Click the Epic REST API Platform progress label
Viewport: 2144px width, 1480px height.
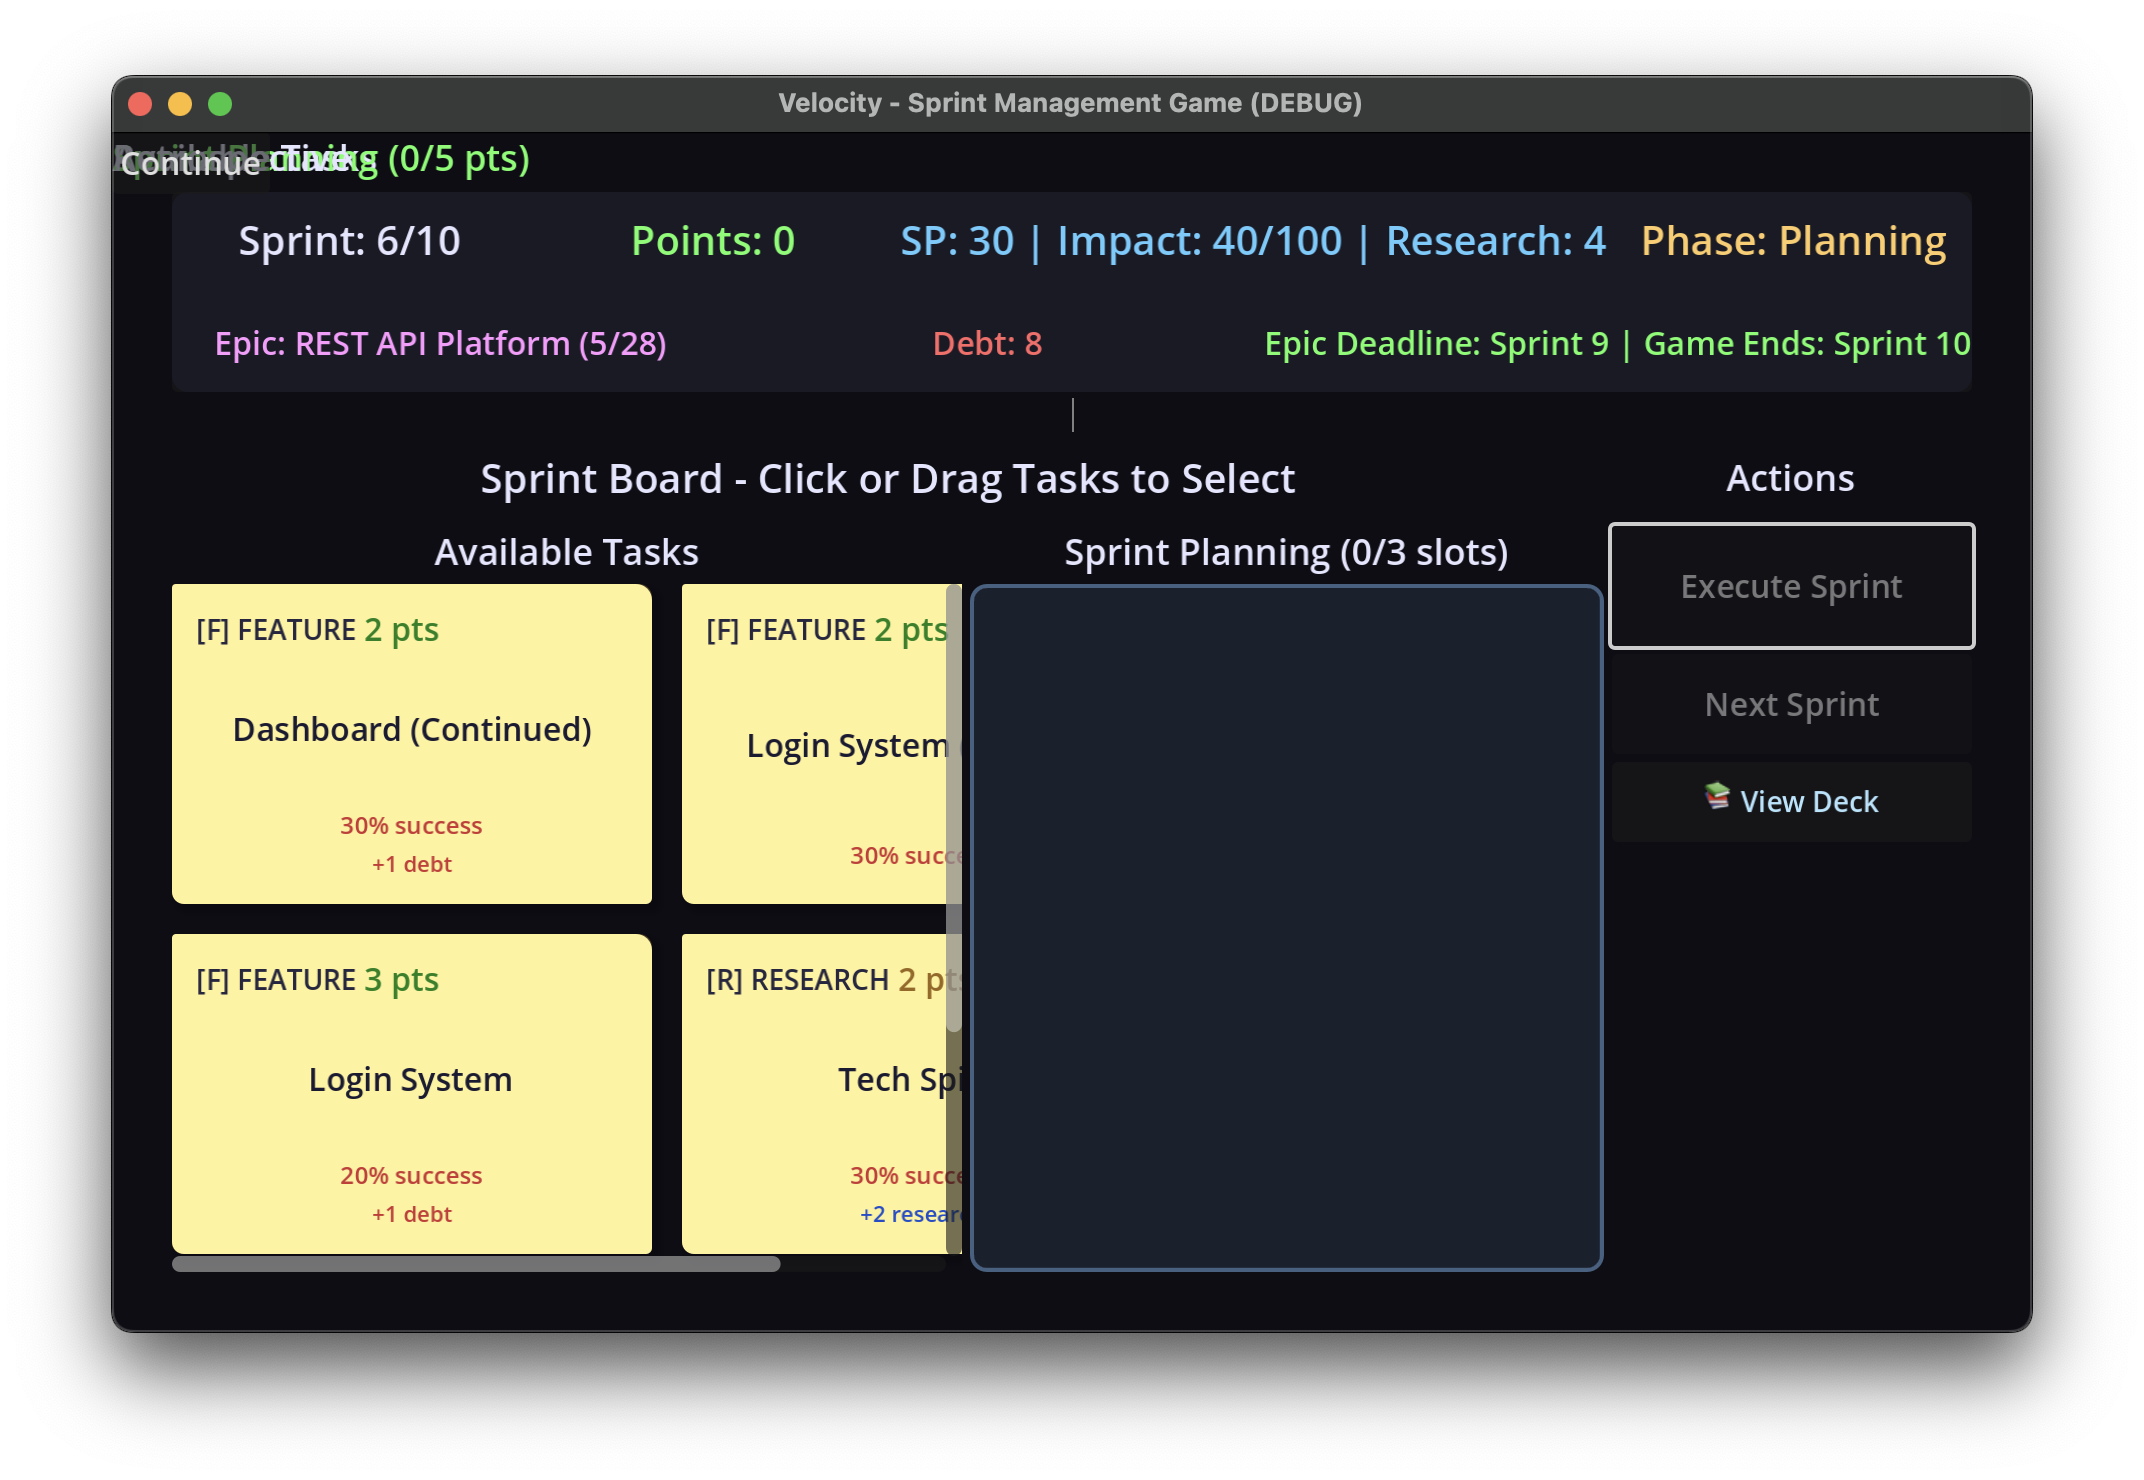point(440,344)
